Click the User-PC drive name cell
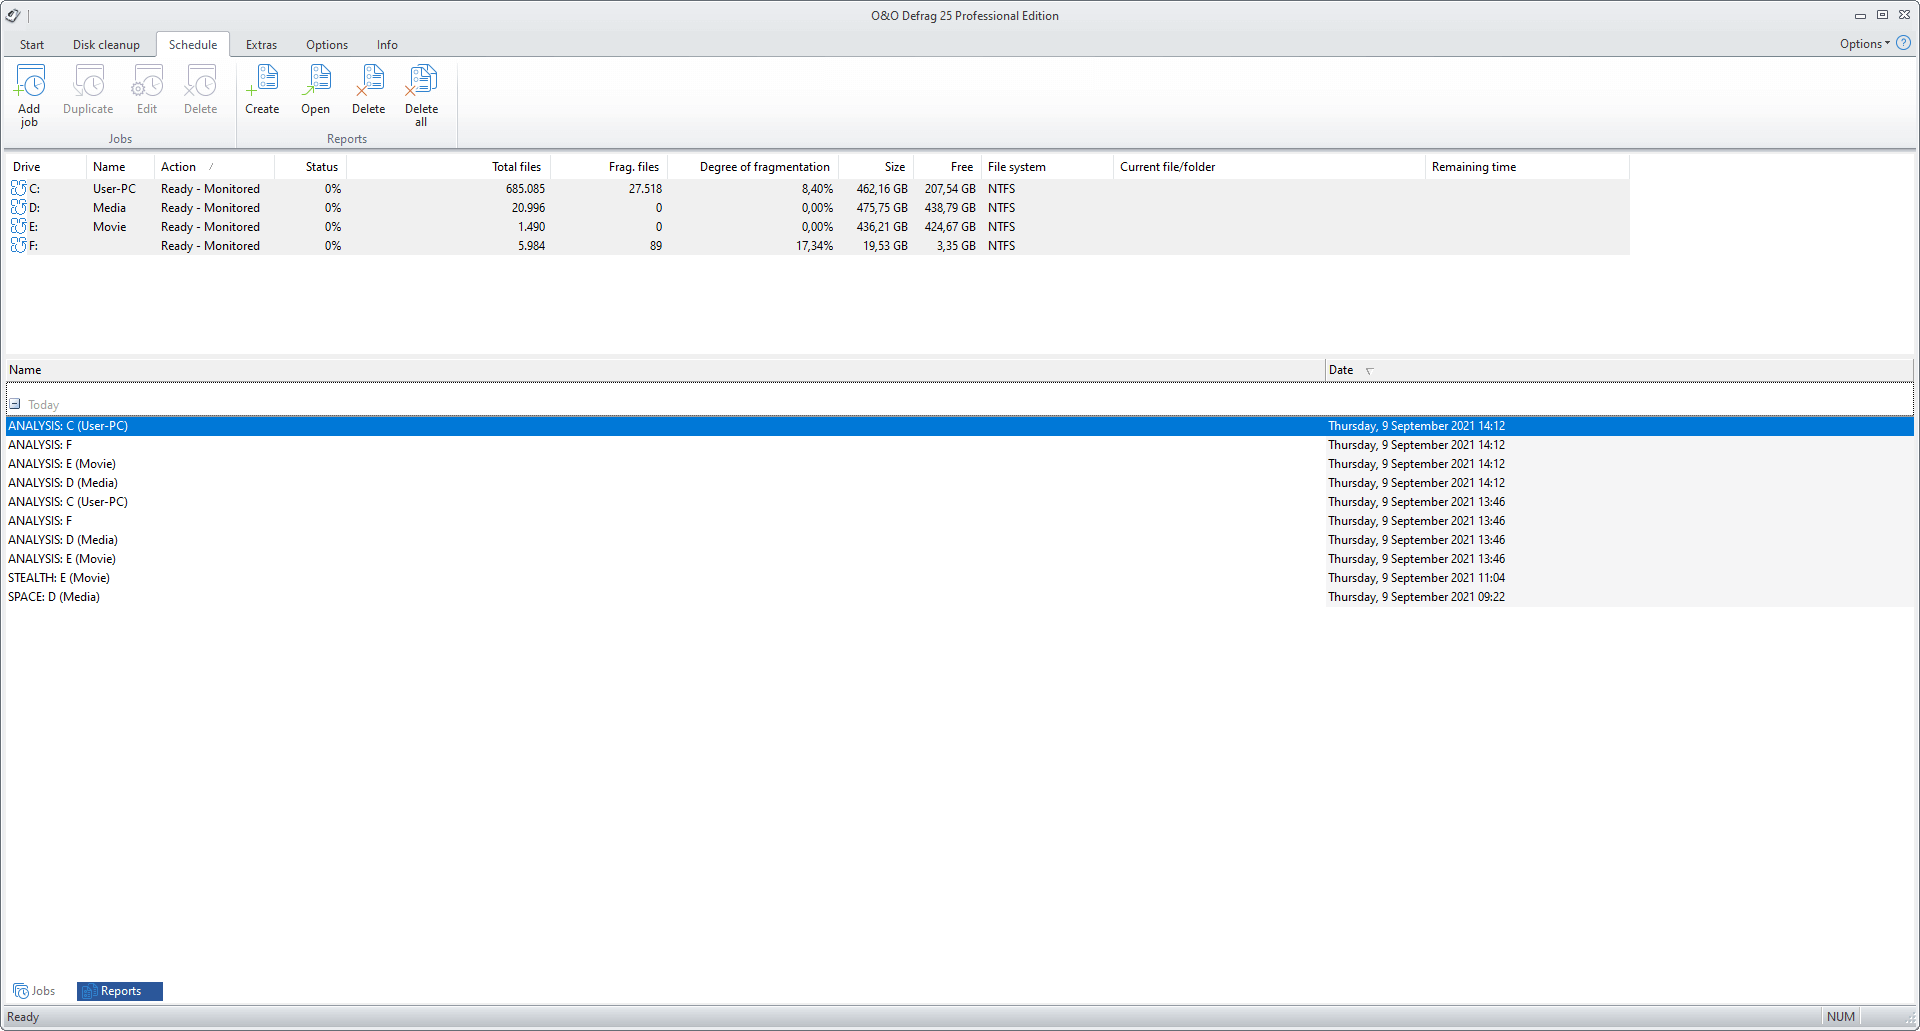The height and width of the screenshot is (1031, 1920). (x=114, y=189)
